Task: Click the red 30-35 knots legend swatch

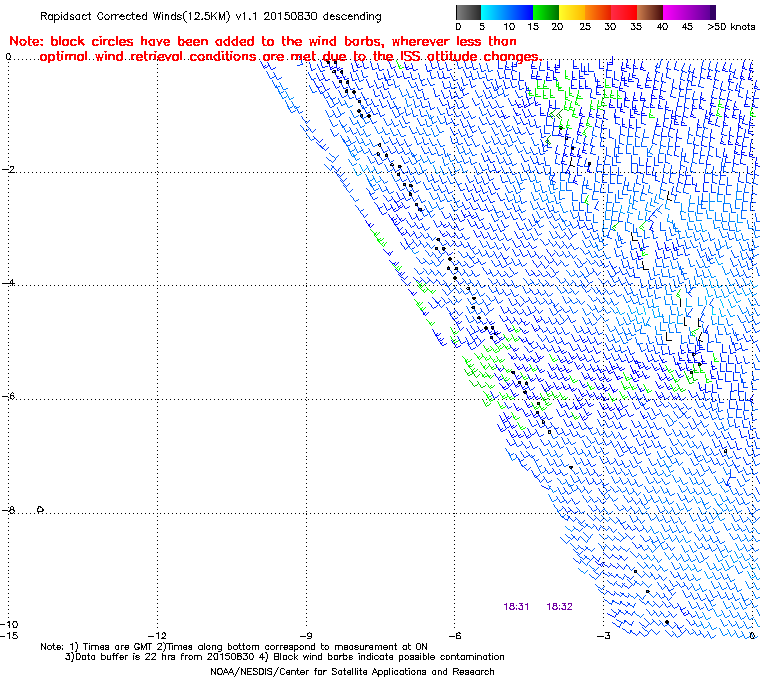Action: point(624,12)
